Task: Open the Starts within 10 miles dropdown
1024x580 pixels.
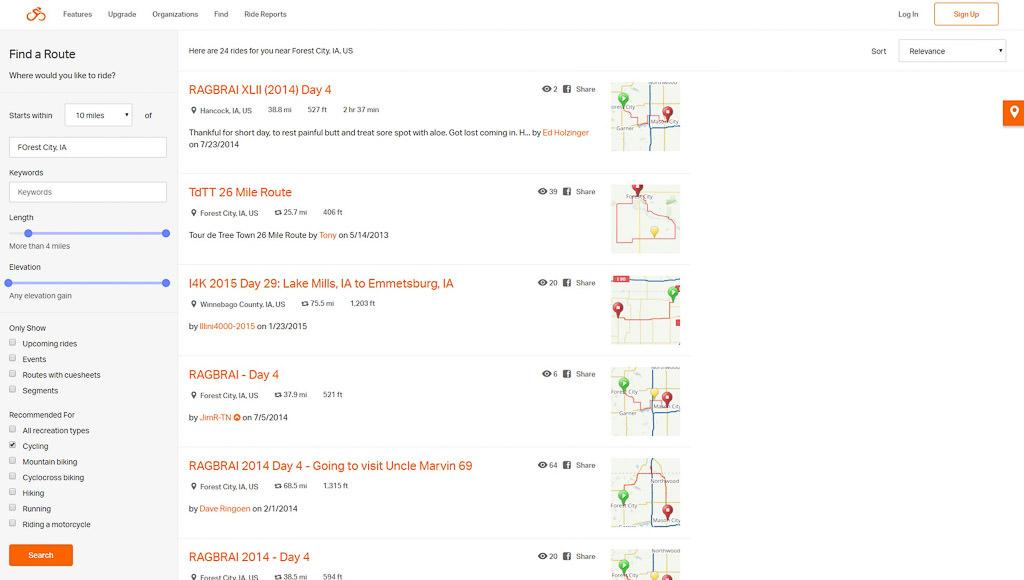Action: pos(97,115)
